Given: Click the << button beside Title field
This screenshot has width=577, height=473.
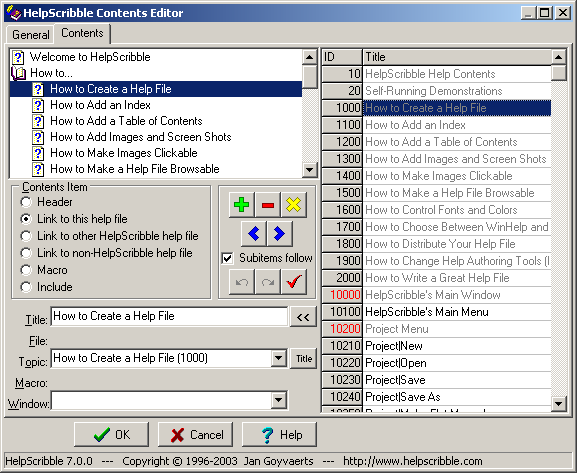Looking at the screenshot, I should tap(303, 317).
